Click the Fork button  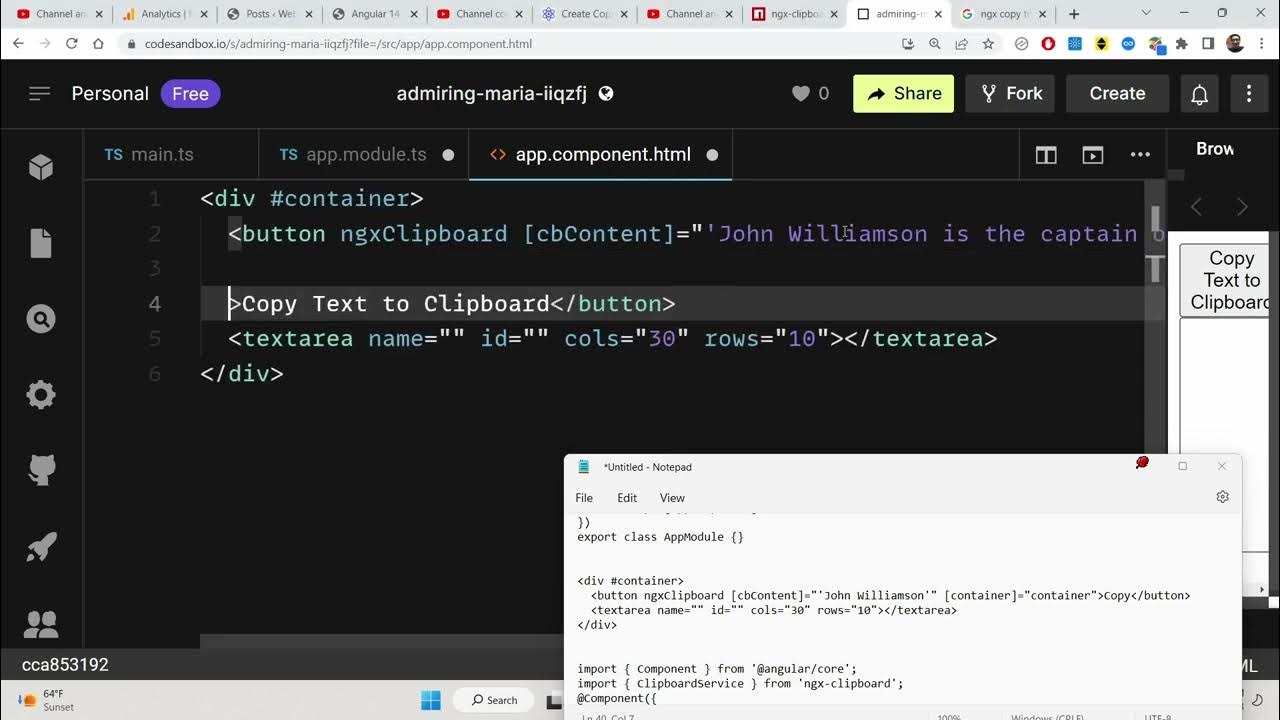(1010, 94)
